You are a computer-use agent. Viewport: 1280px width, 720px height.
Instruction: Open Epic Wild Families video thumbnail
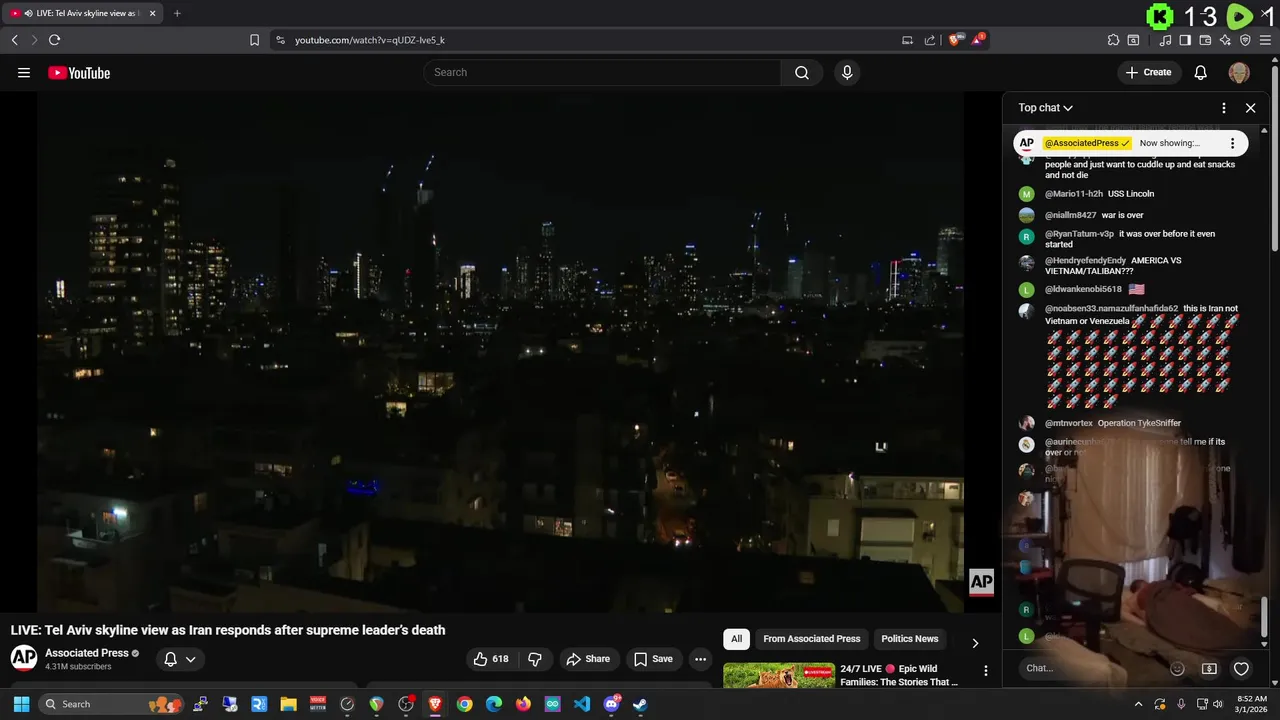[x=779, y=676]
